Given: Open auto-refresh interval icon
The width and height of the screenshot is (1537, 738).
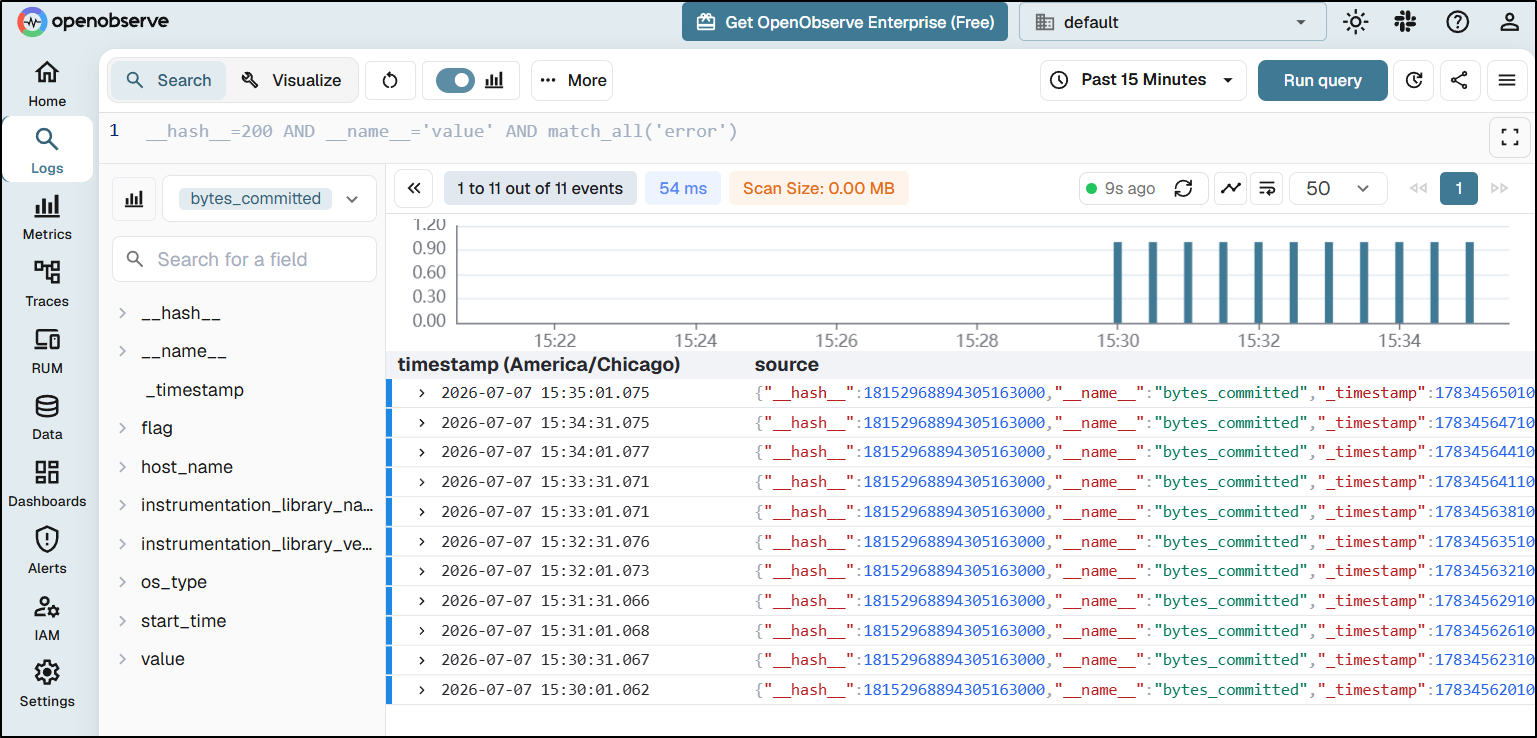Looking at the screenshot, I should pos(1414,80).
